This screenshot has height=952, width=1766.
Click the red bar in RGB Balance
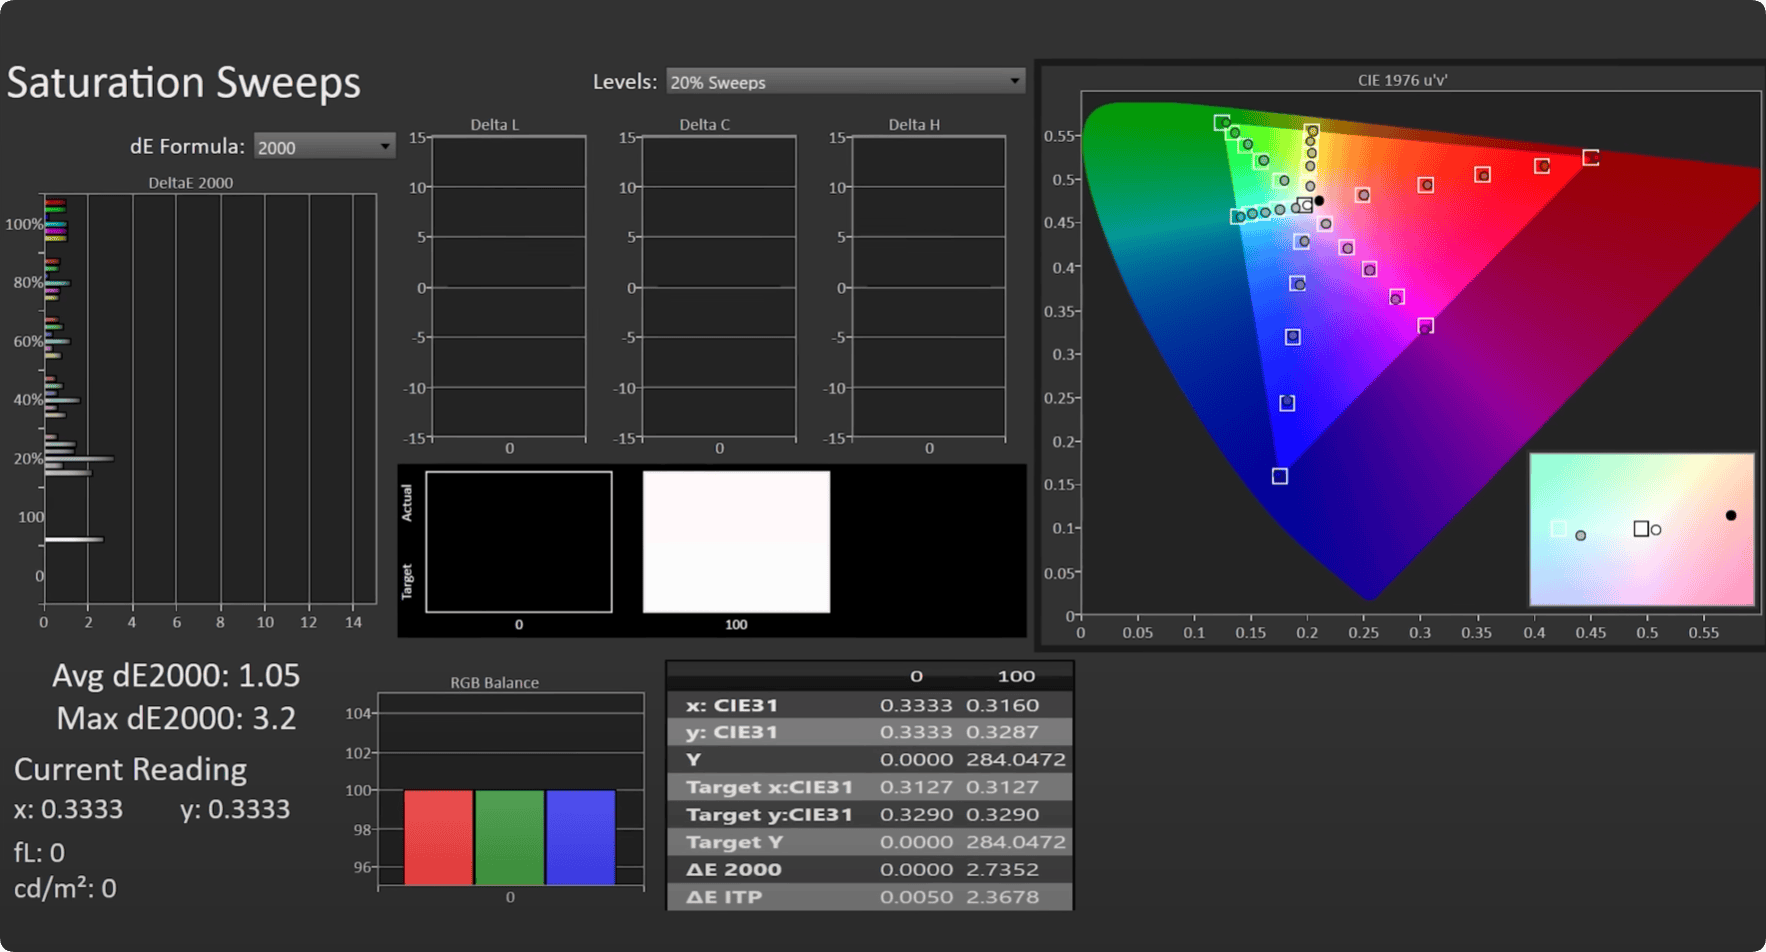(438, 837)
